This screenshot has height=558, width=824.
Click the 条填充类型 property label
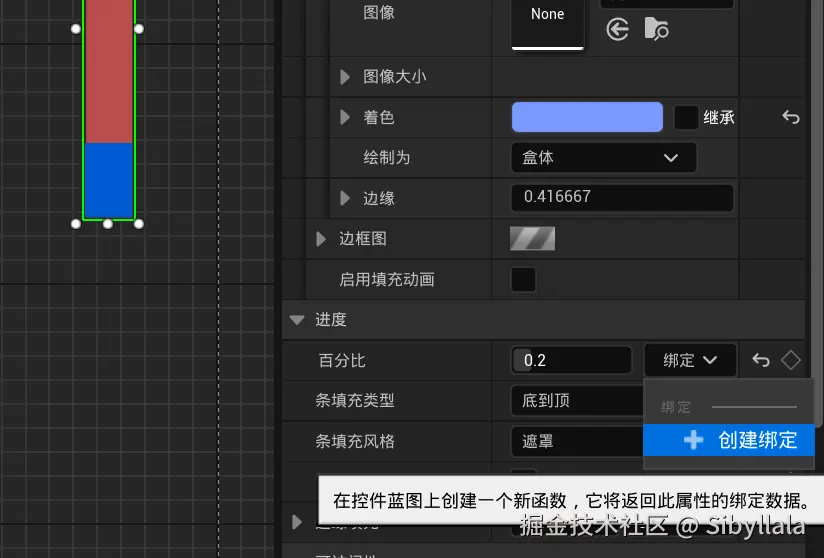point(355,400)
